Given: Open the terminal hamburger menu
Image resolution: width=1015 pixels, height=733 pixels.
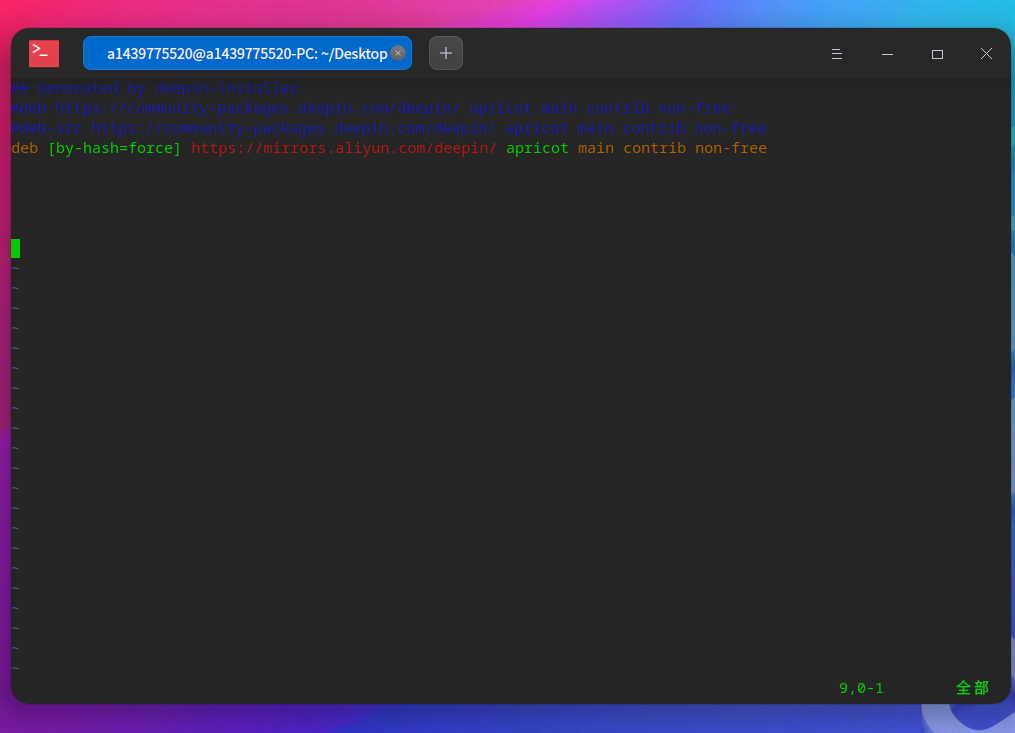Looking at the screenshot, I should tap(836, 54).
